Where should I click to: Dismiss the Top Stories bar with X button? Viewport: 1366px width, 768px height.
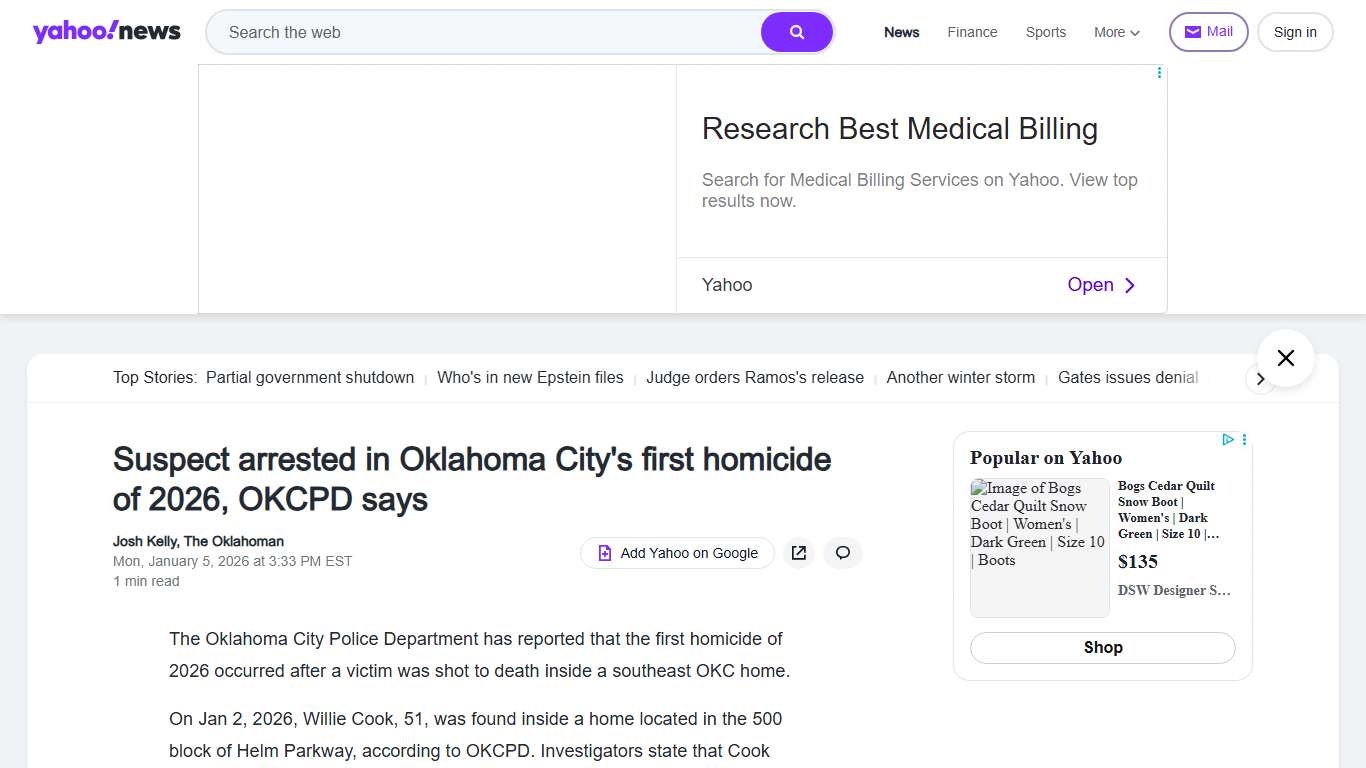click(1285, 357)
